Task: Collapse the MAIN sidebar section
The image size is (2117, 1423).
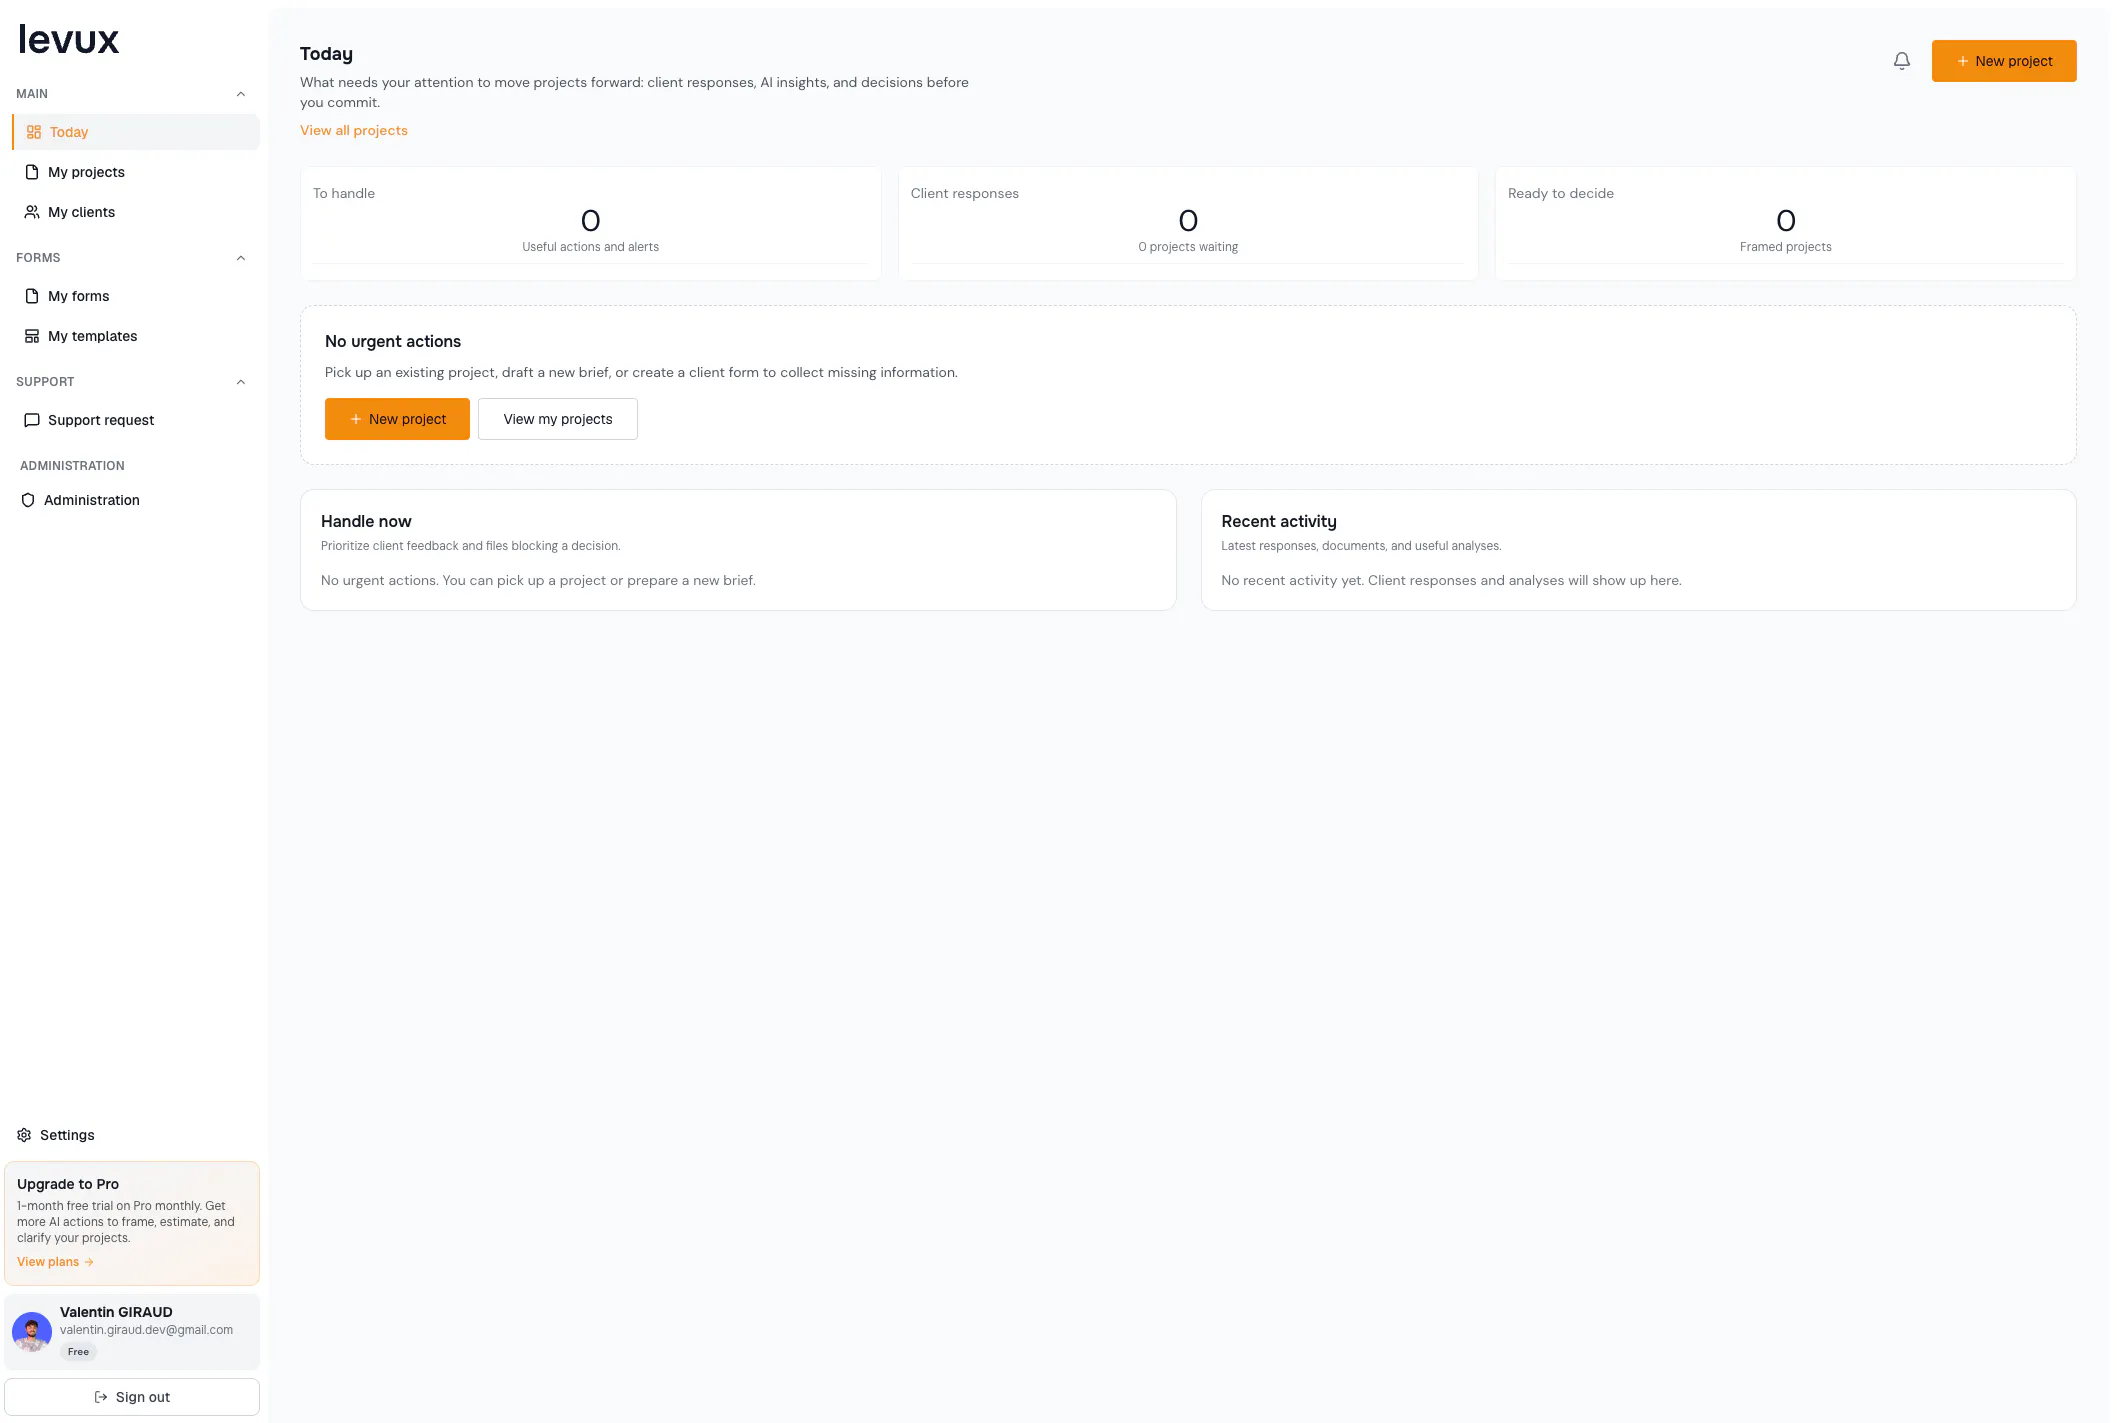Action: (x=241, y=94)
